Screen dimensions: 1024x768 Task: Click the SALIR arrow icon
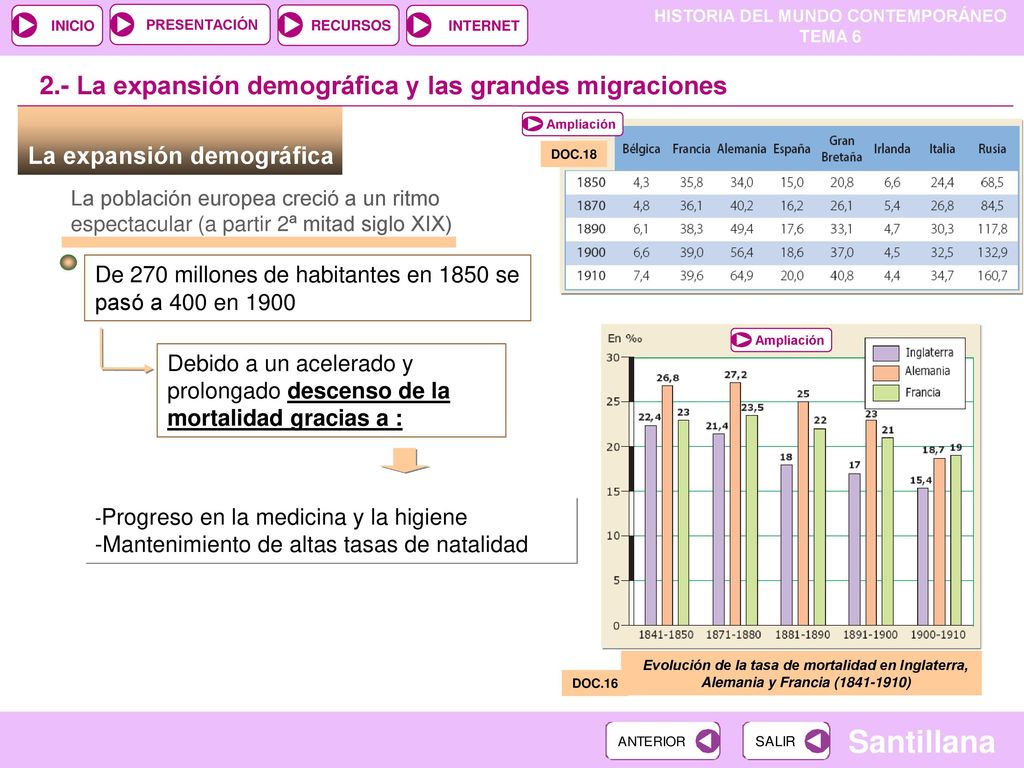click(x=817, y=741)
